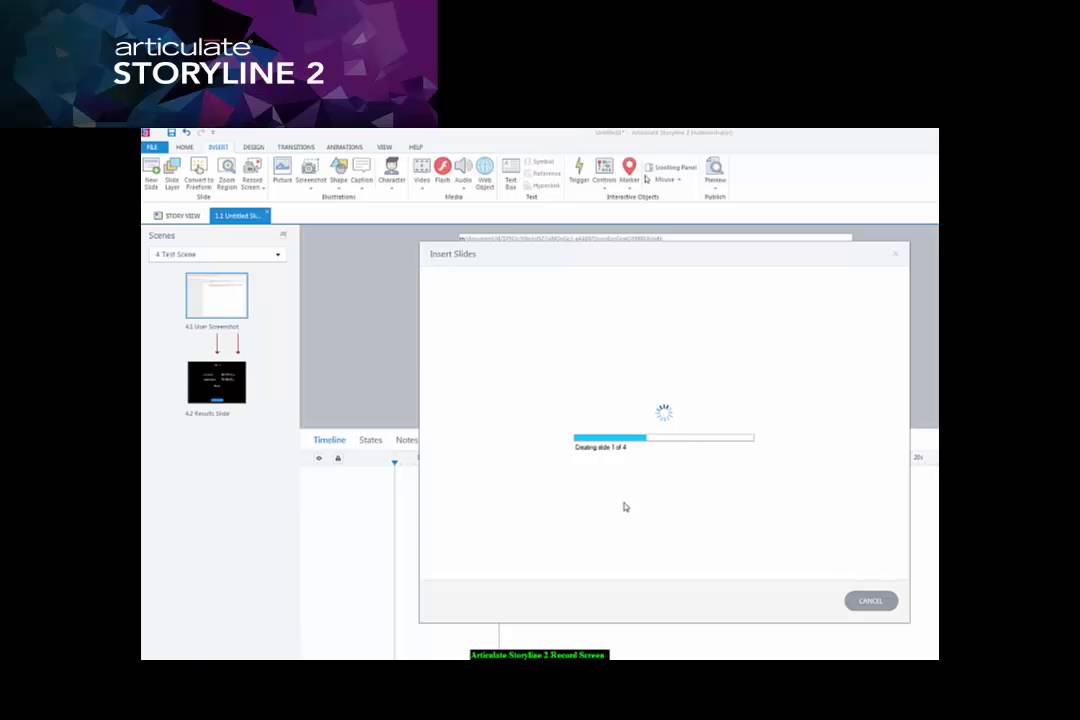The image size is (1080, 720).
Task: Open the Notes panel tab
Action: tap(406, 440)
